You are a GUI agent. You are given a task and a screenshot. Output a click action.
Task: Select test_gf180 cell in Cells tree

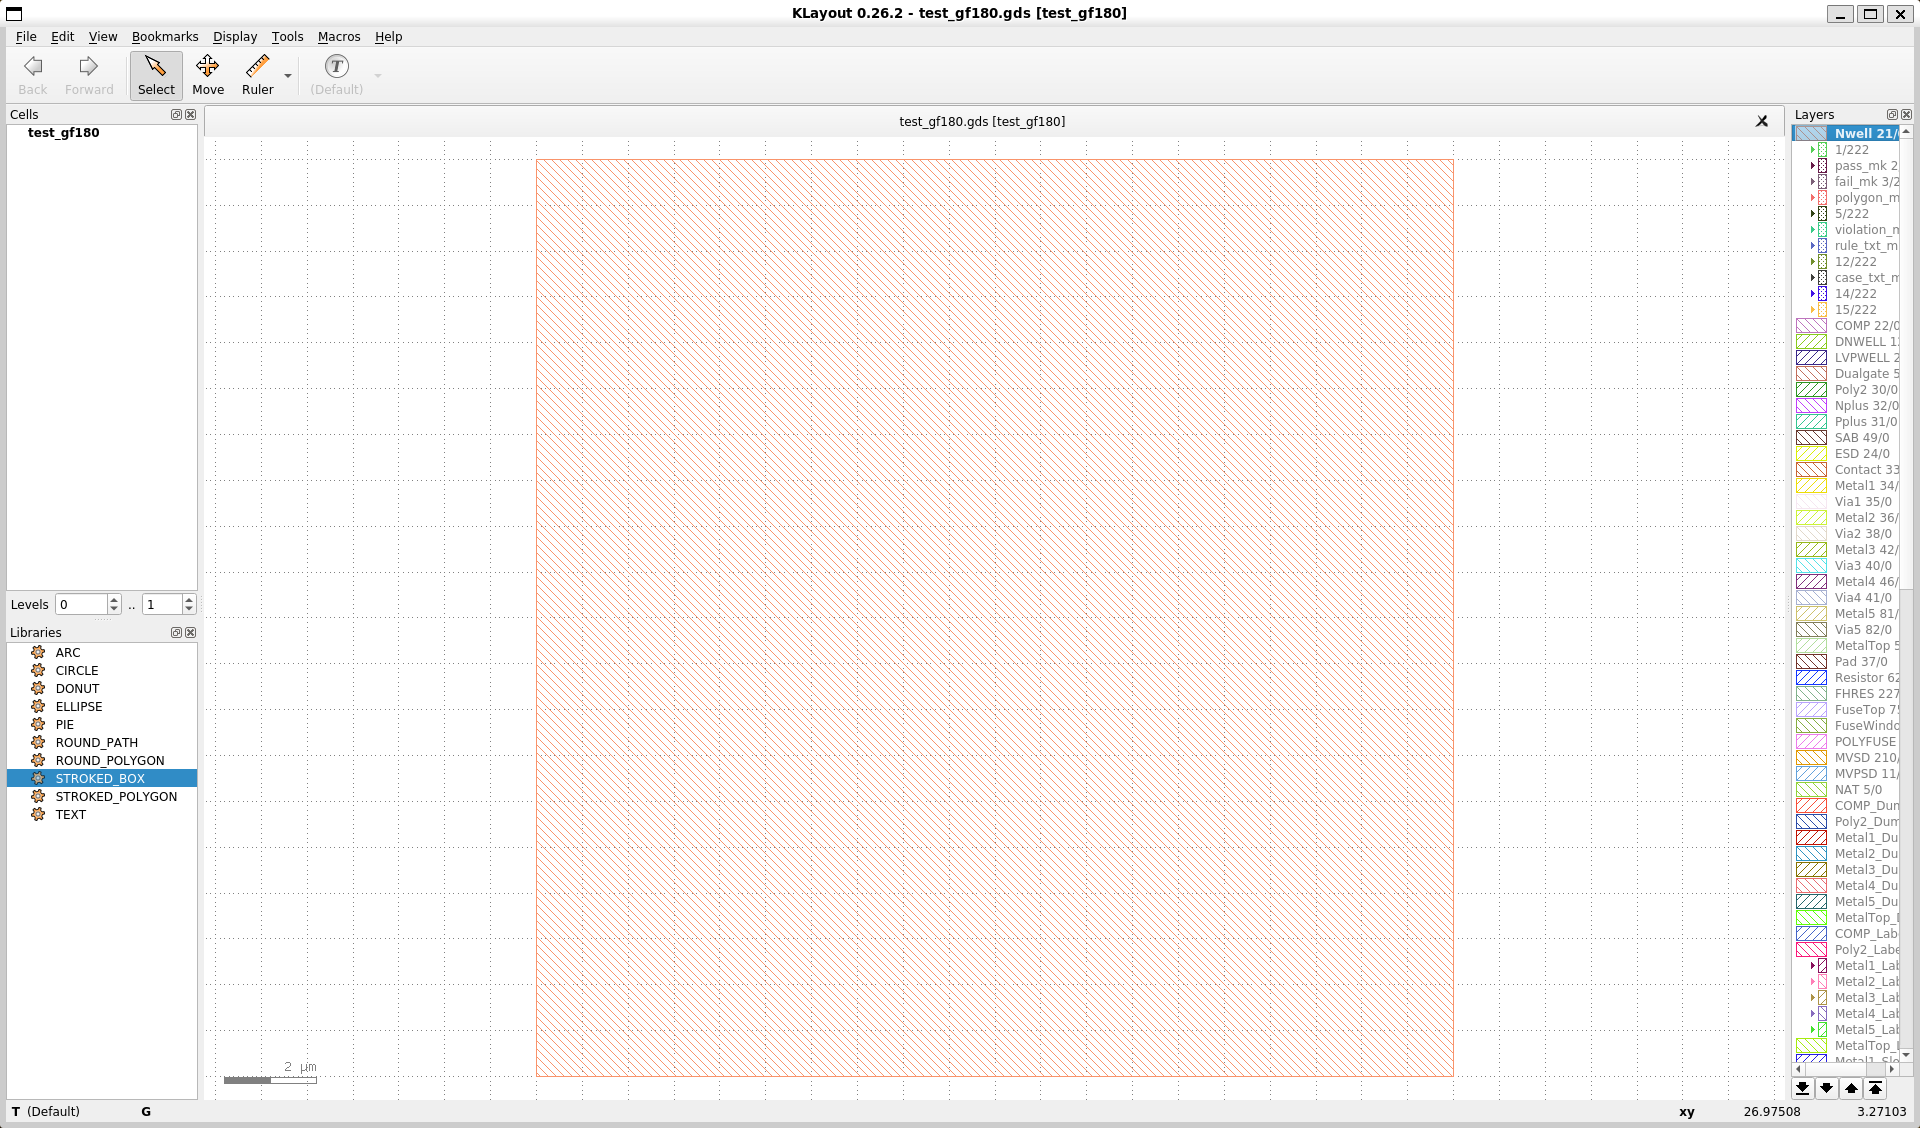[x=63, y=132]
